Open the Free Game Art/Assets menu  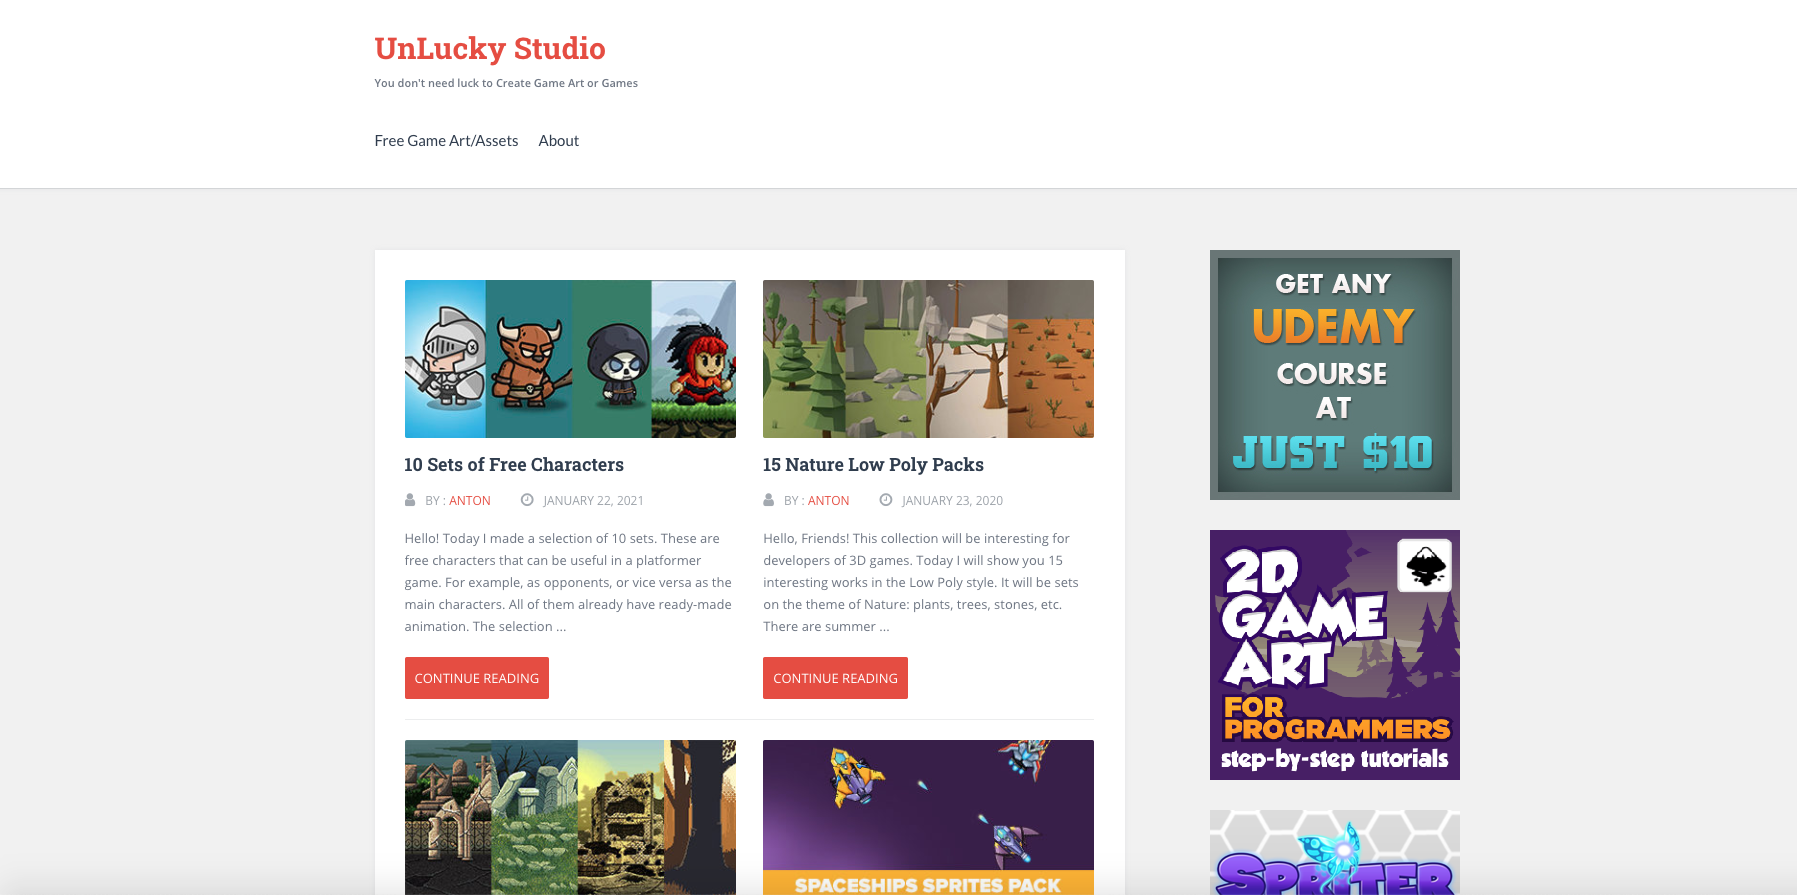point(446,141)
